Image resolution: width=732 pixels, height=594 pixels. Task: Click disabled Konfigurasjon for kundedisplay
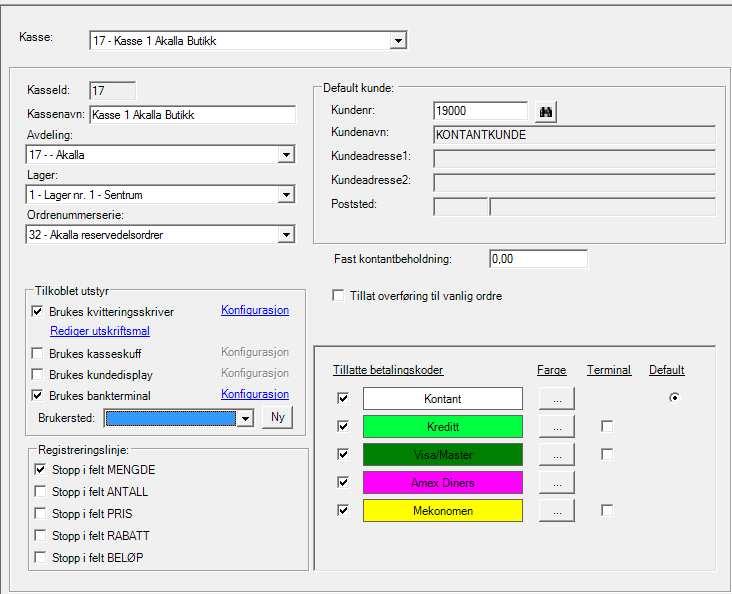tap(255, 373)
